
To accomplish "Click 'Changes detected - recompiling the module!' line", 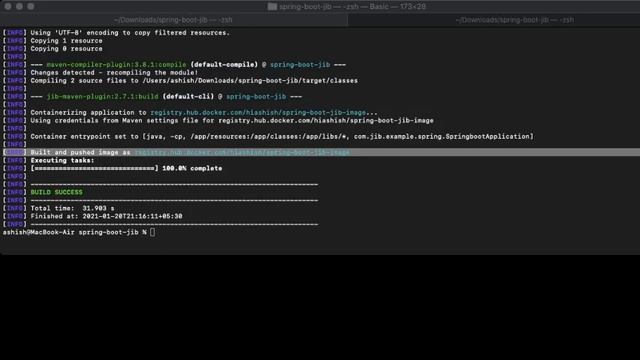I will point(114,73).
